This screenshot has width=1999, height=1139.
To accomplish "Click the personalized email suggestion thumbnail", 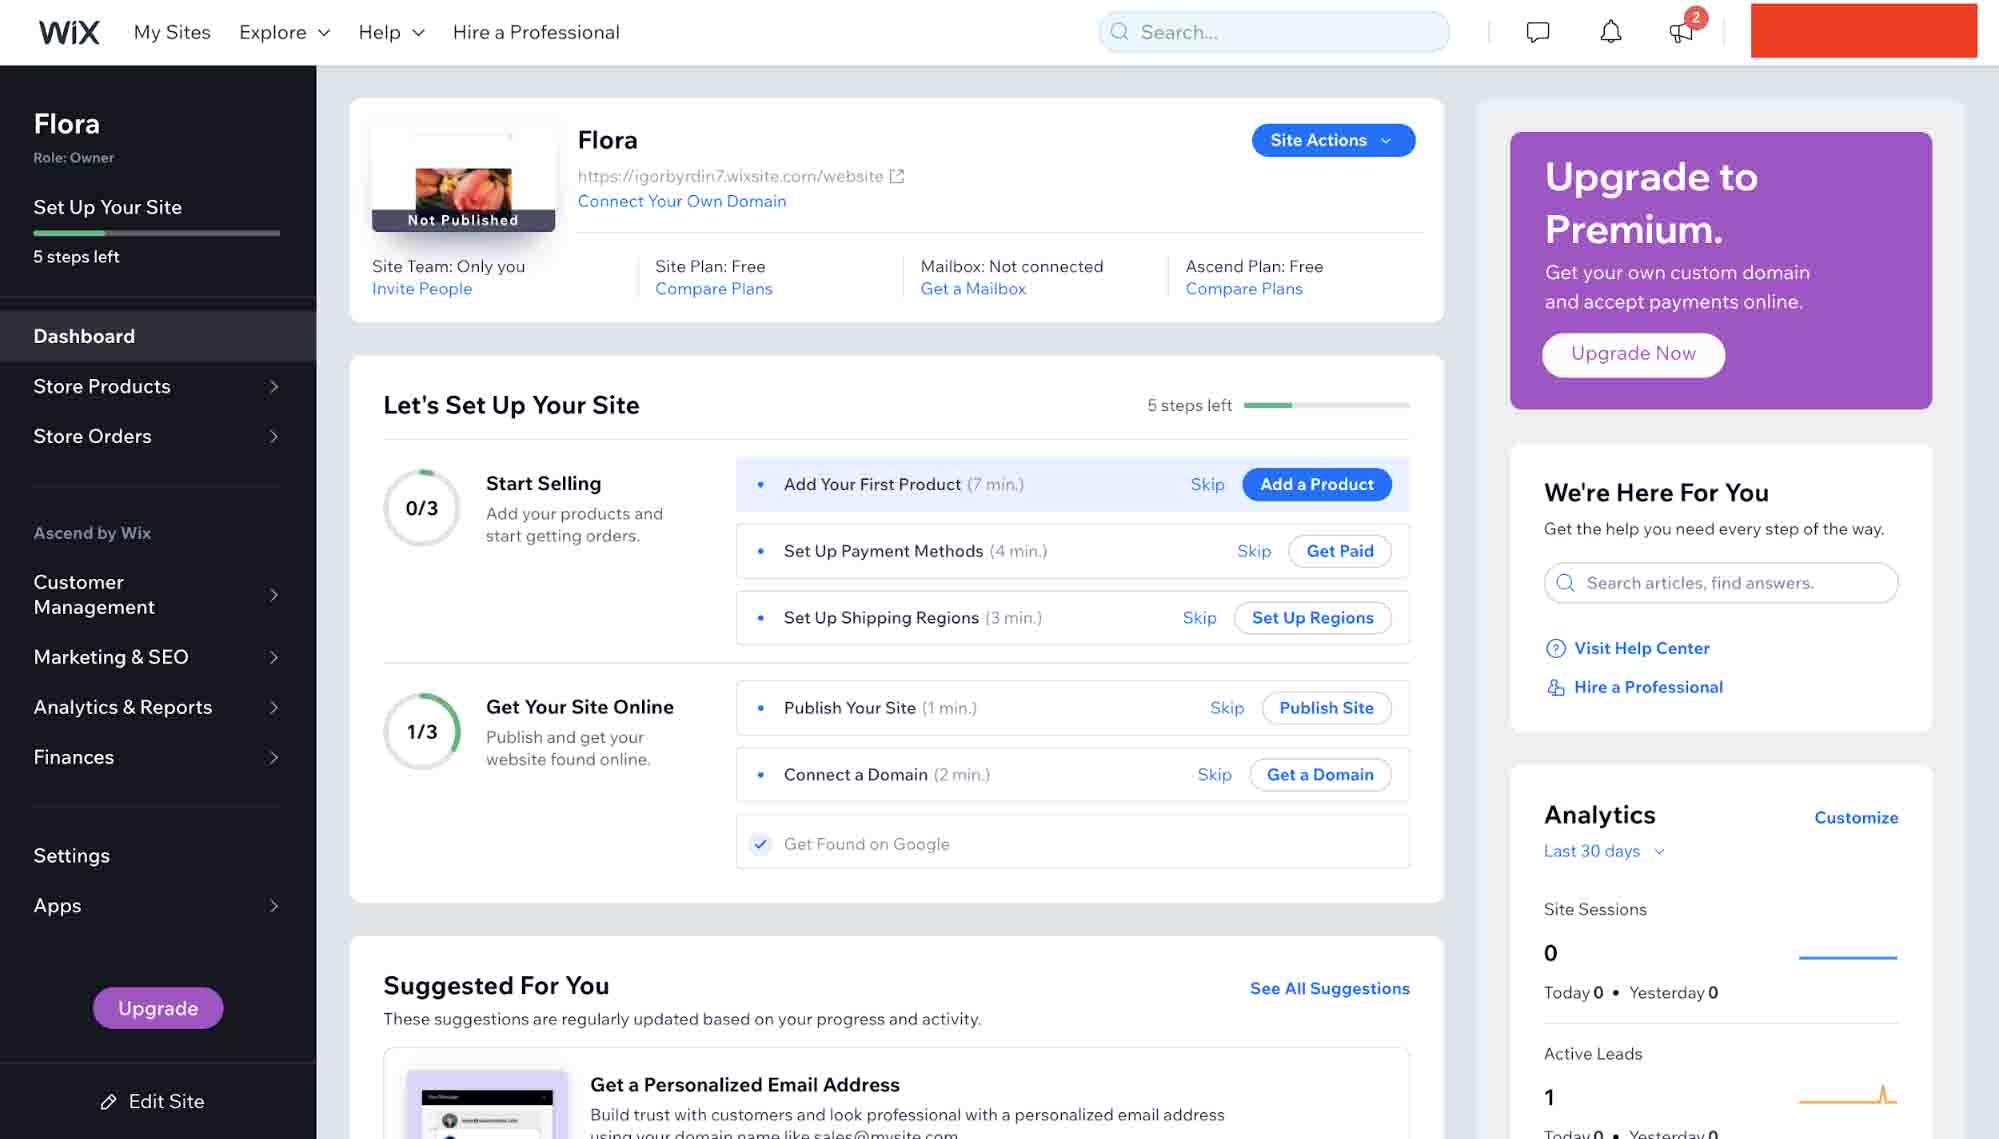I will [x=487, y=1105].
